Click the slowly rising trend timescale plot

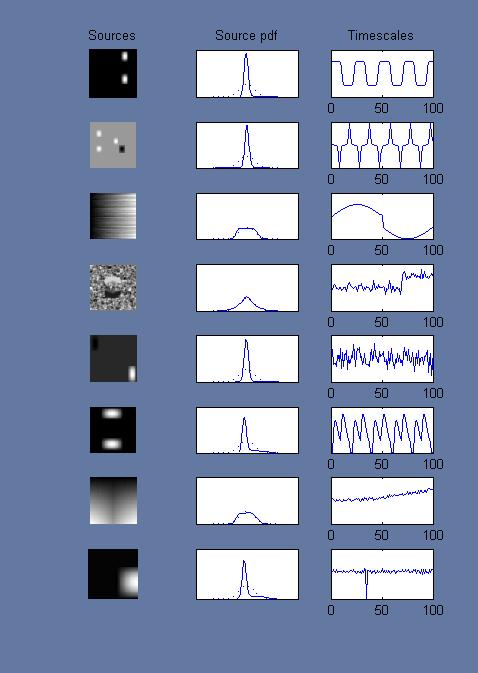click(x=382, y=501)
